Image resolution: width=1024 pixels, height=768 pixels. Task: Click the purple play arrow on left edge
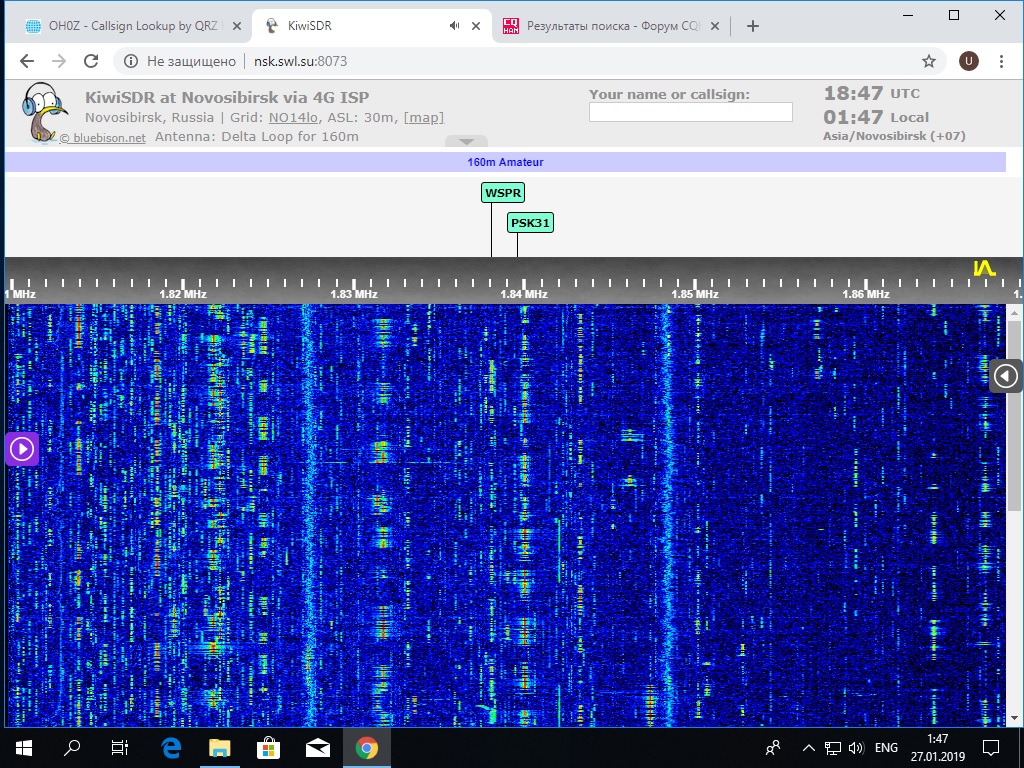[21, 449]
